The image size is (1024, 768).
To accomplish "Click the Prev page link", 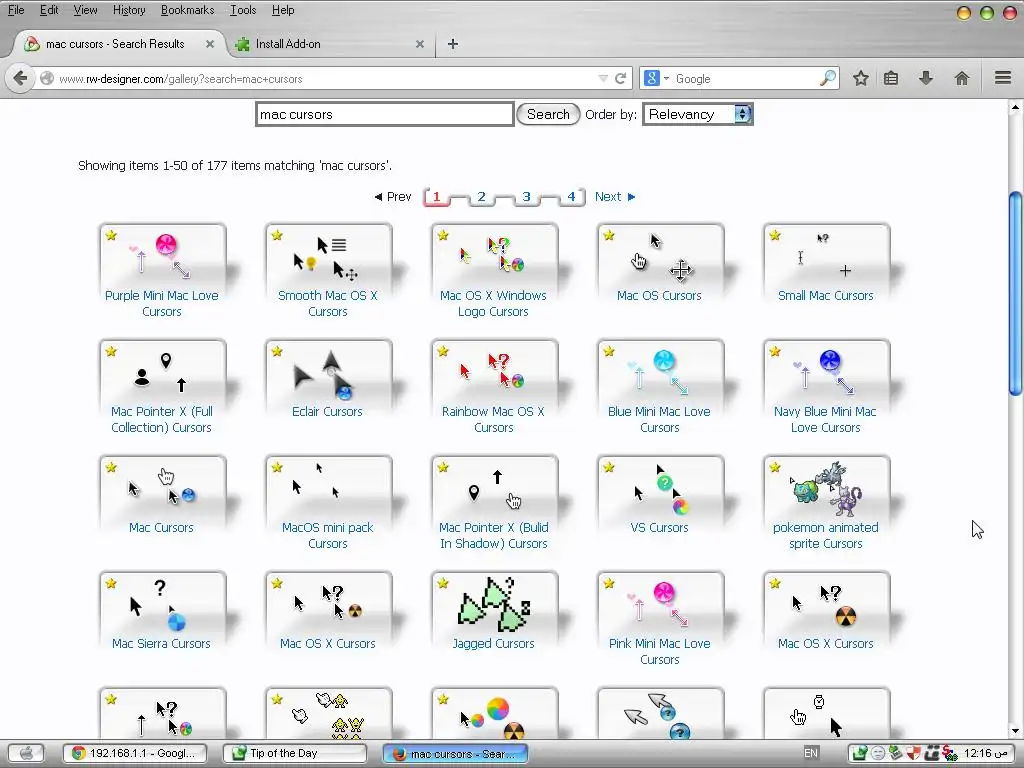I will (392, 197).
